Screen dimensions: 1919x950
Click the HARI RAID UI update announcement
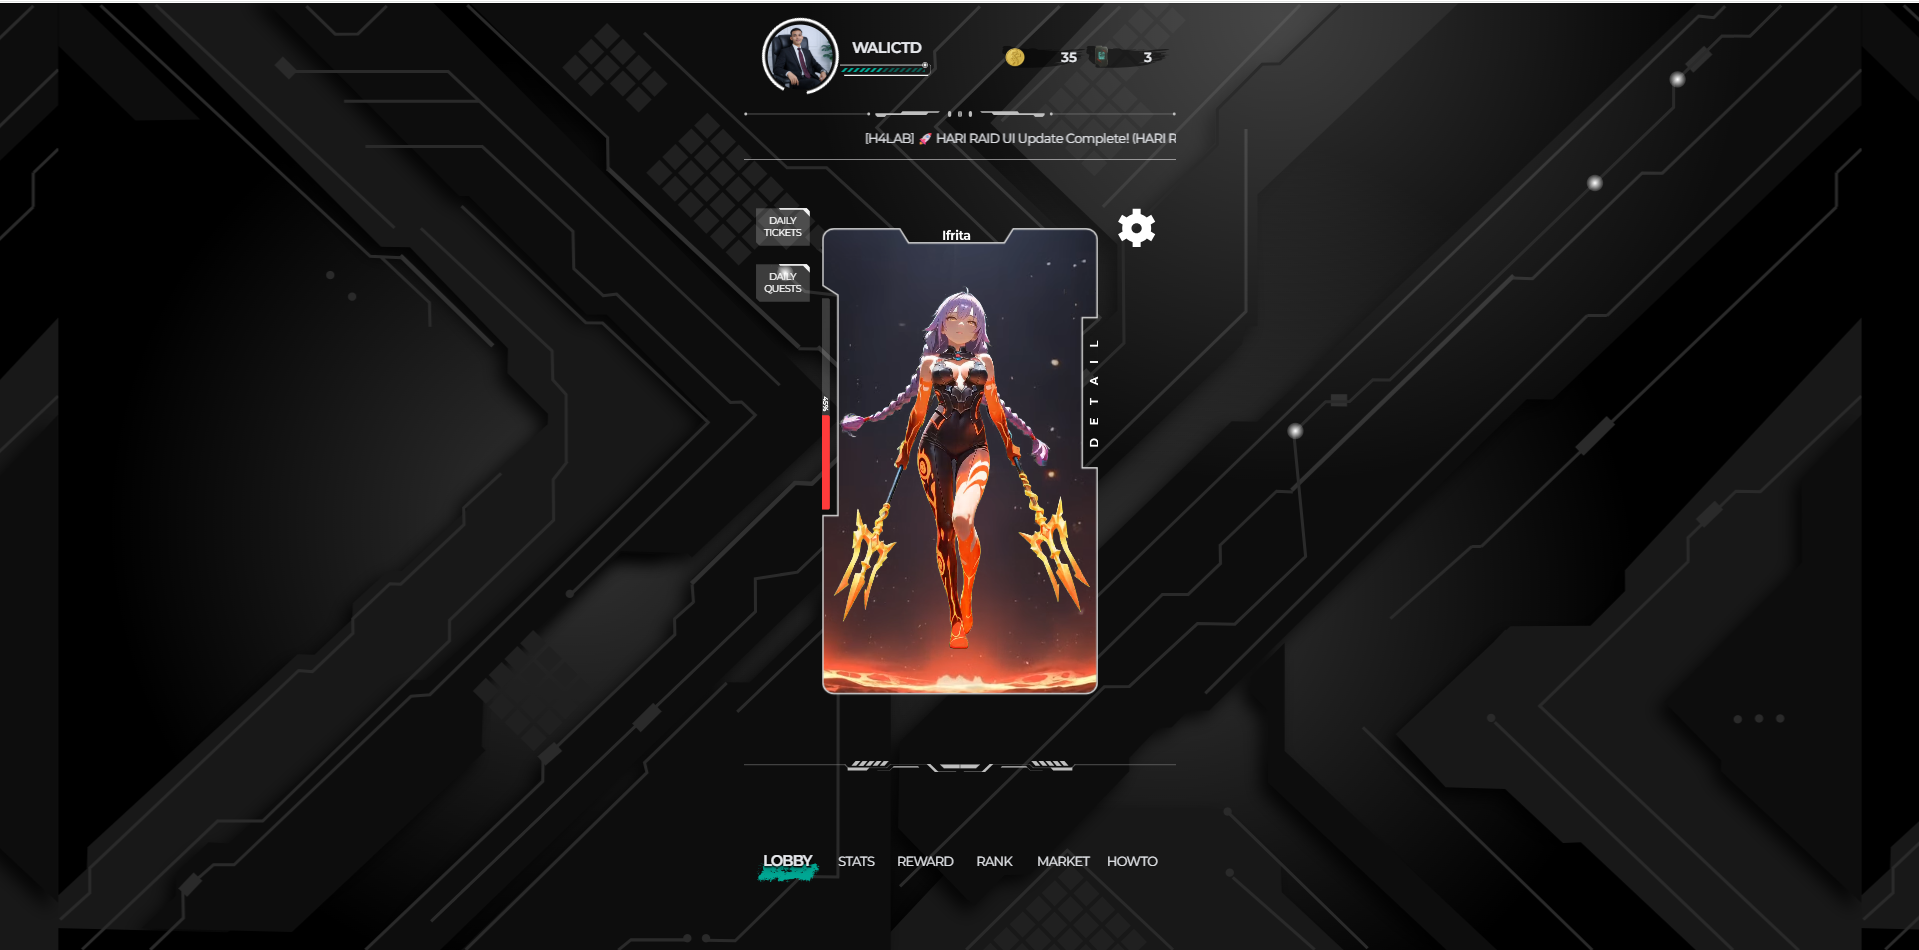(x=1020, y=138)
